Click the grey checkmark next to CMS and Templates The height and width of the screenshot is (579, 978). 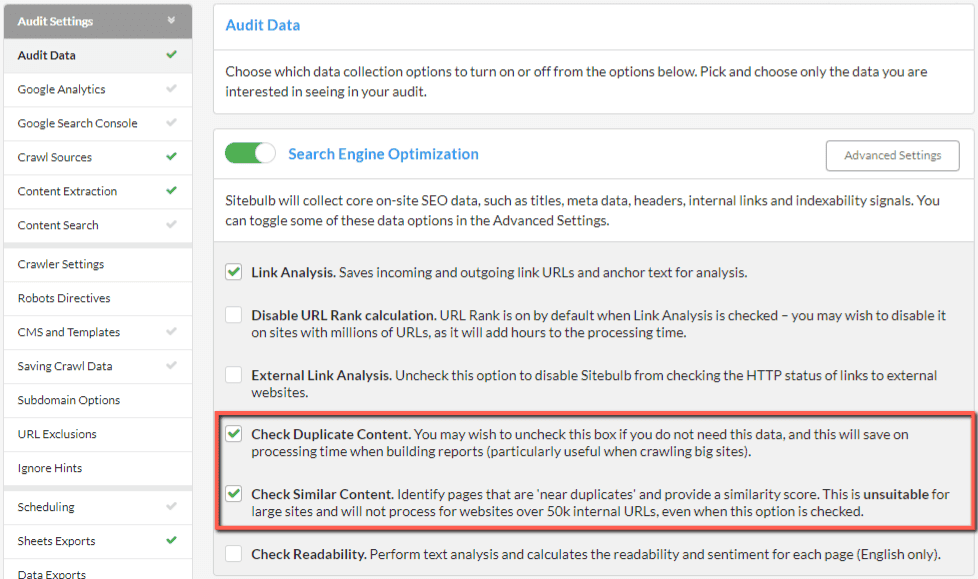(x=172, y=331)
